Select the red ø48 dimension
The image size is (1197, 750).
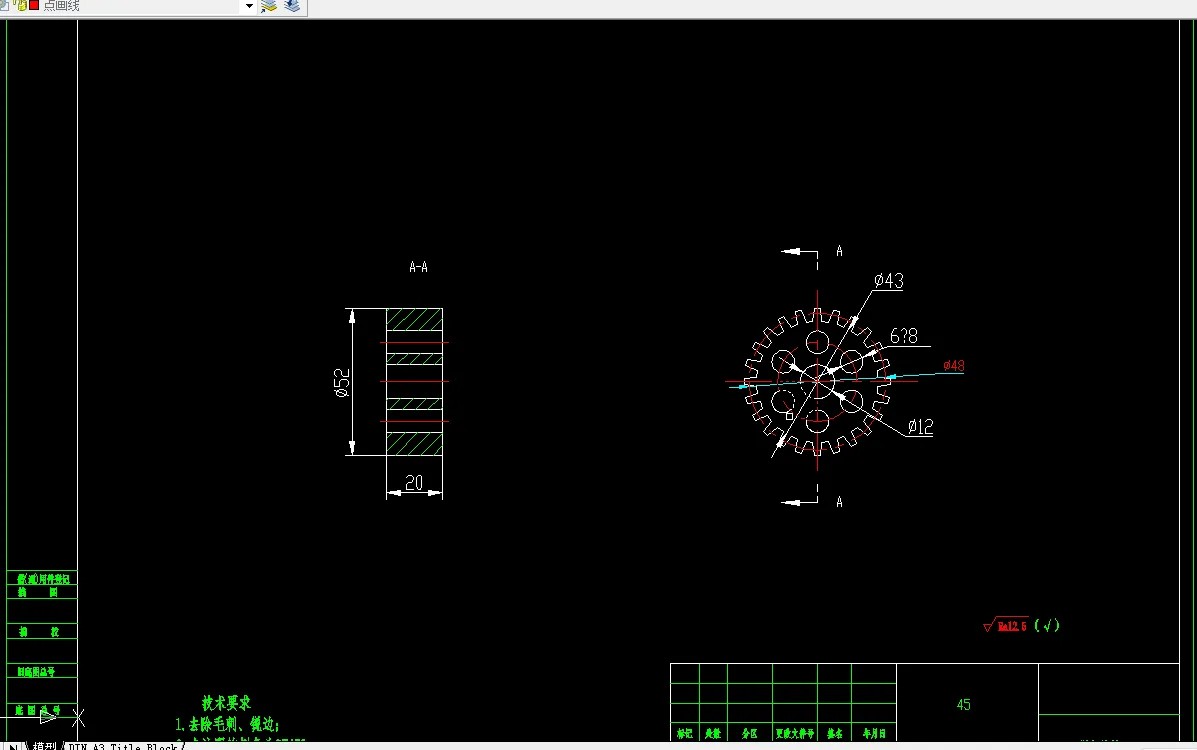tap(953, 365)
